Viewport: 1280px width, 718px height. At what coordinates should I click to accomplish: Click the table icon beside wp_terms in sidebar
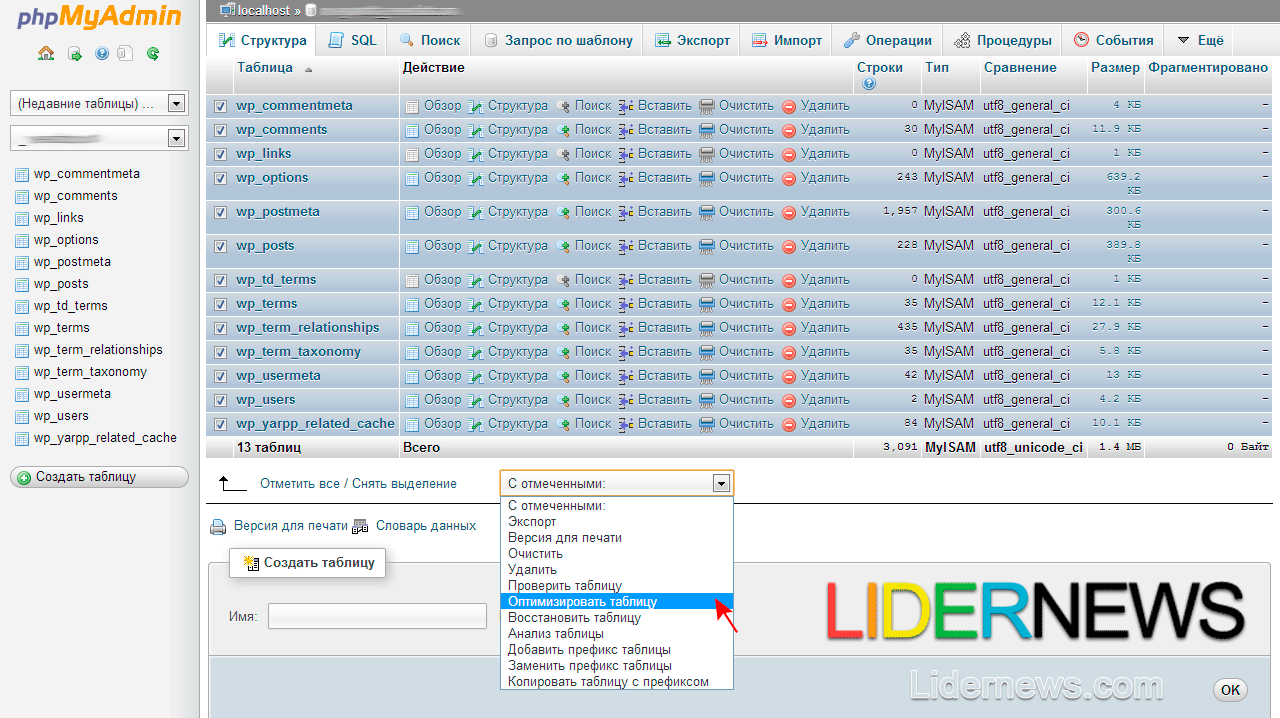(22, 328)
